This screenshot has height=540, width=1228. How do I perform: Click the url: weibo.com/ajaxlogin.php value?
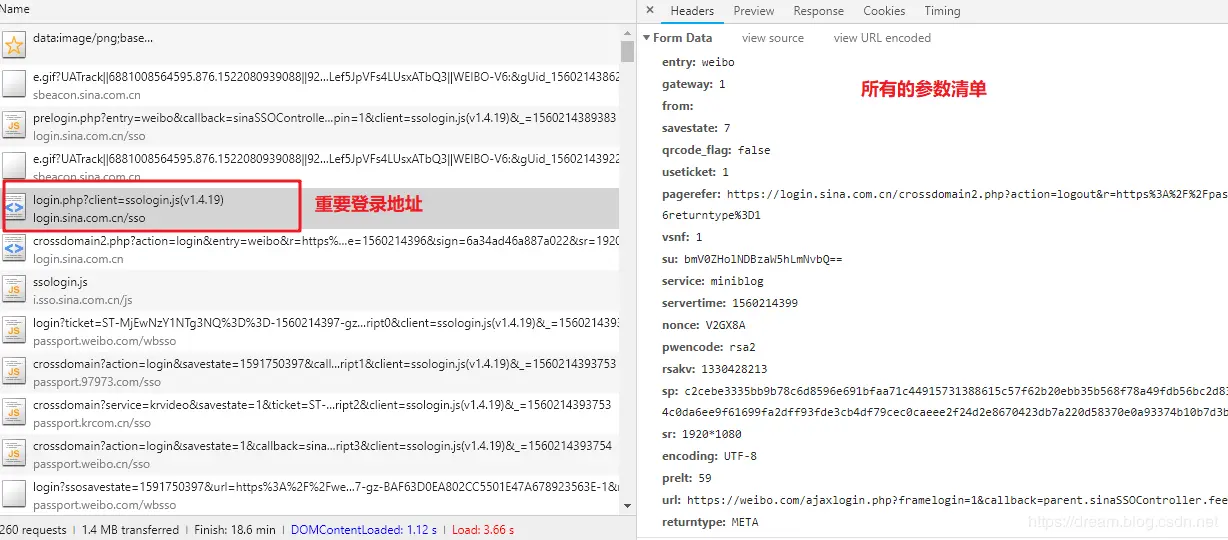(x=957, y=500)
